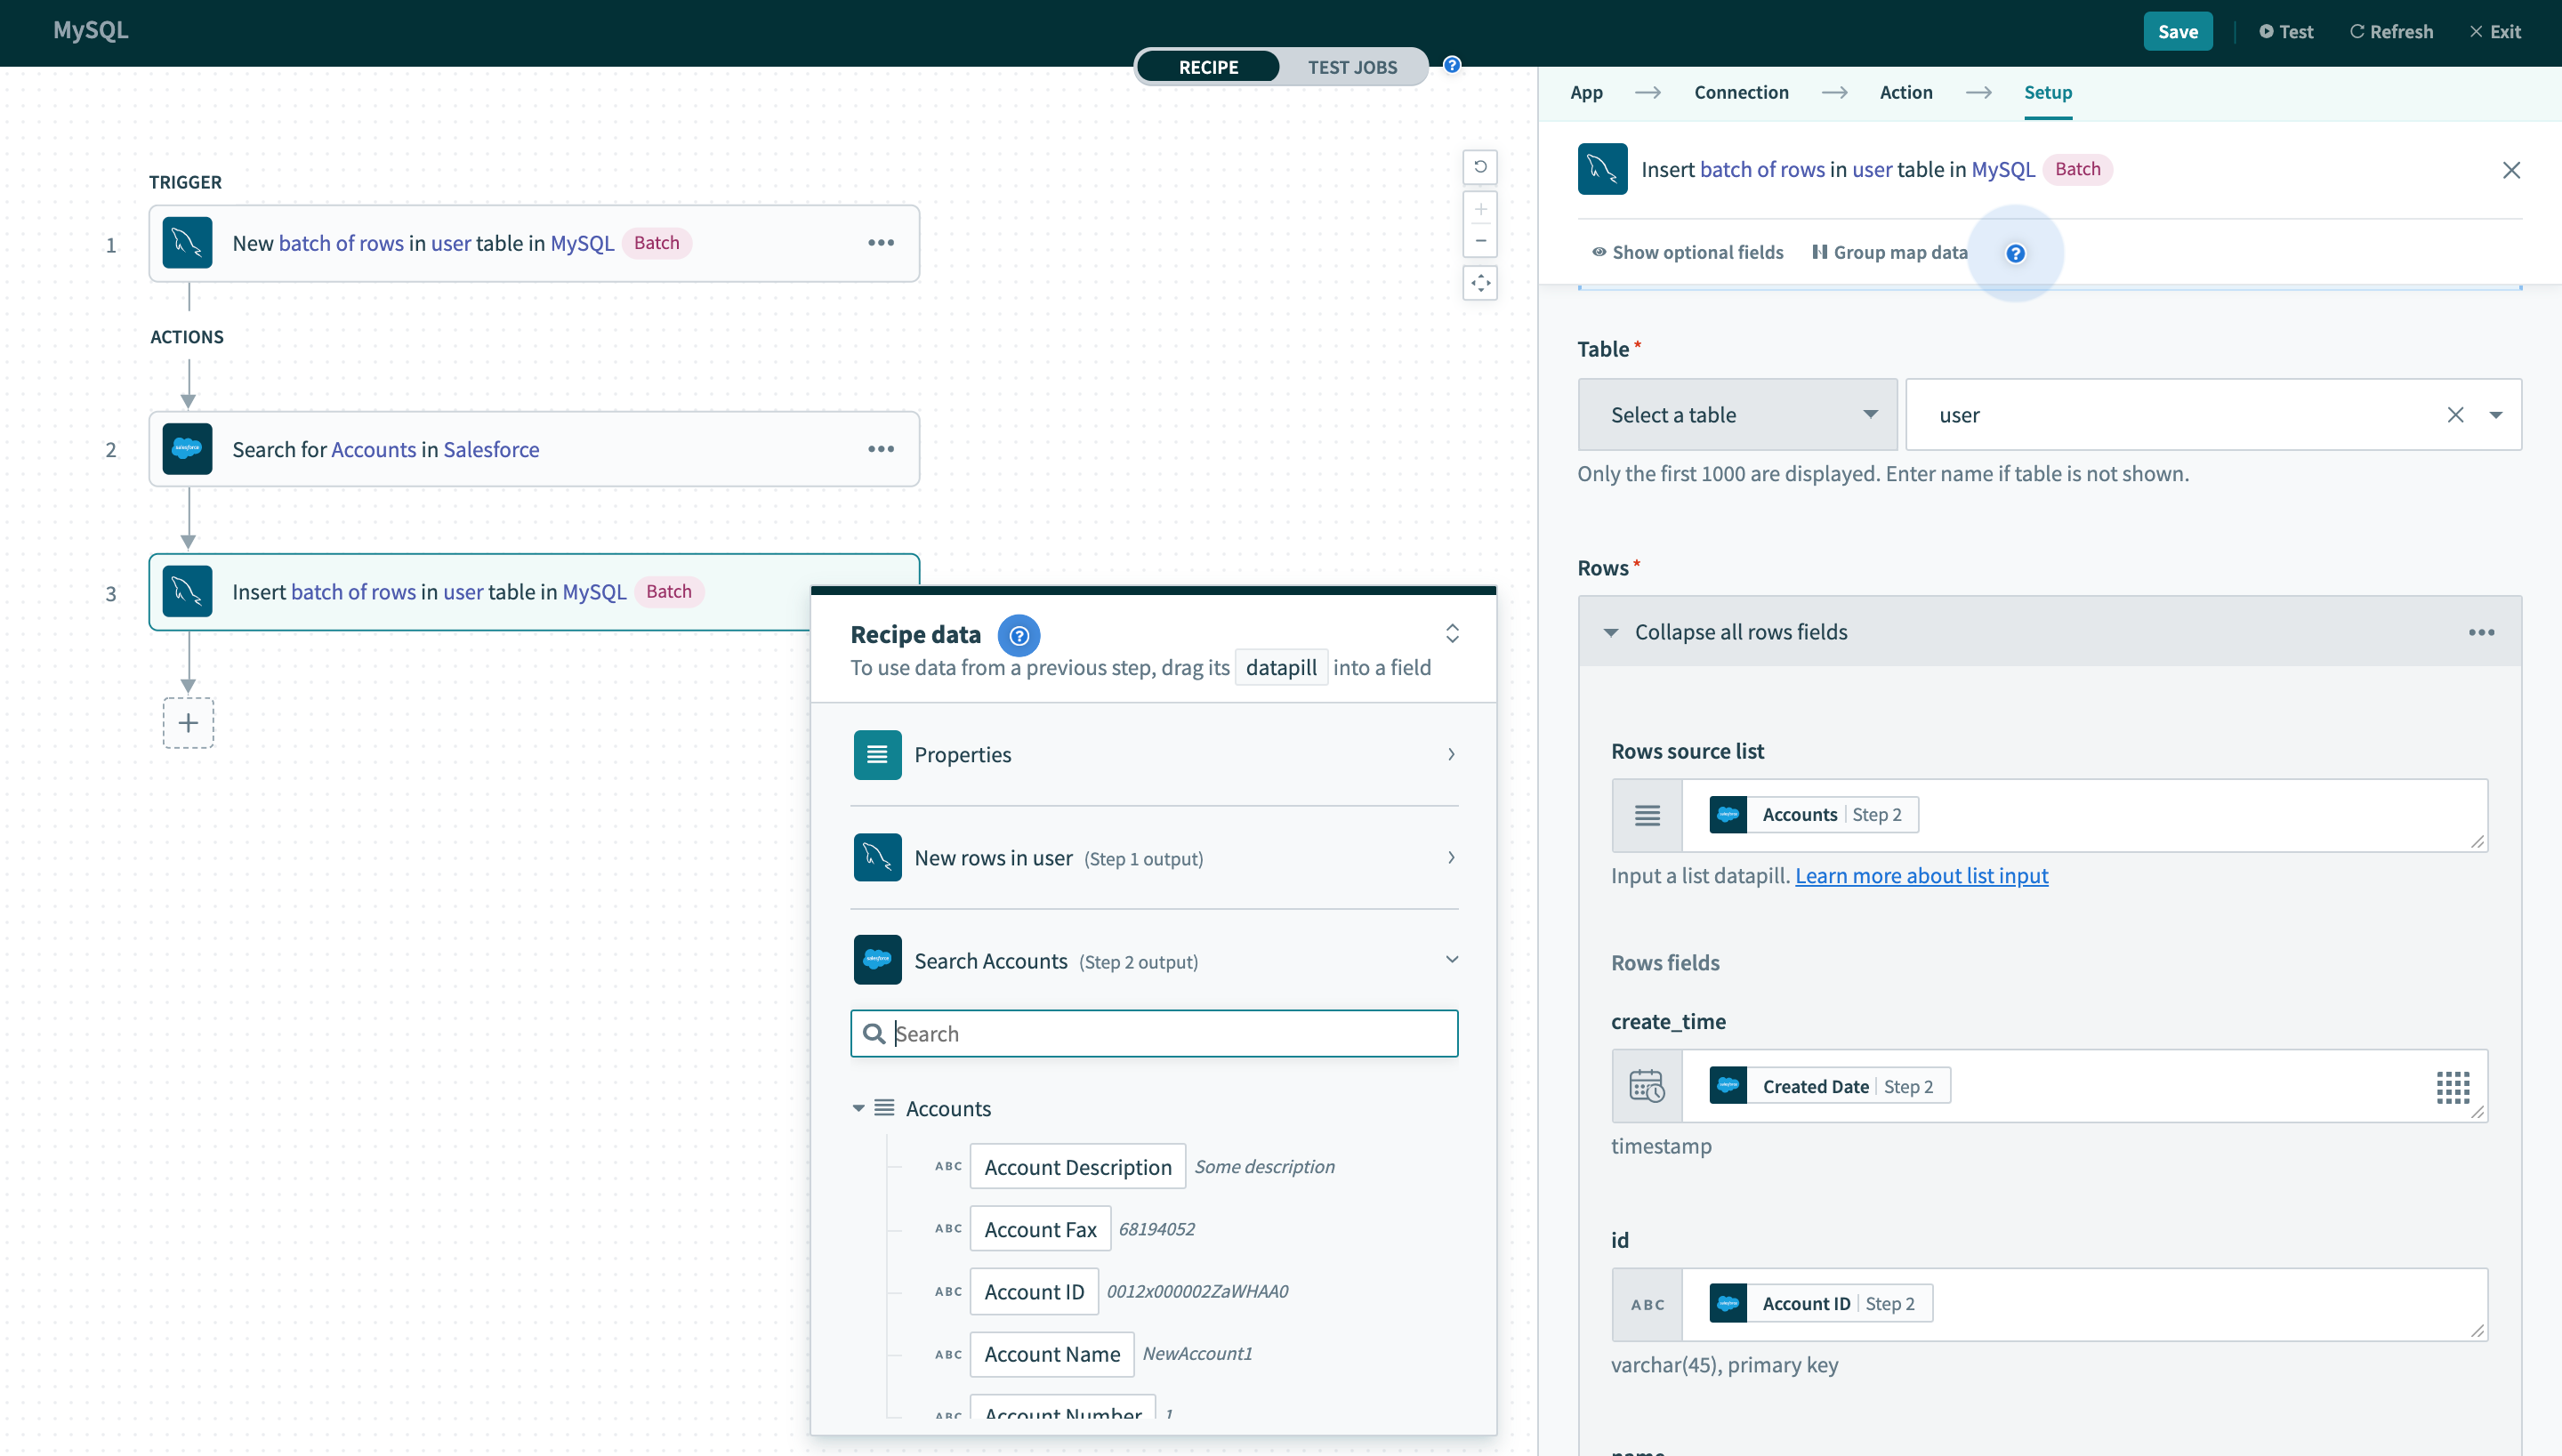The image size is (2562, 1456).
Task: Toggle Show optional fields
Action: [x=1687, y=253]
